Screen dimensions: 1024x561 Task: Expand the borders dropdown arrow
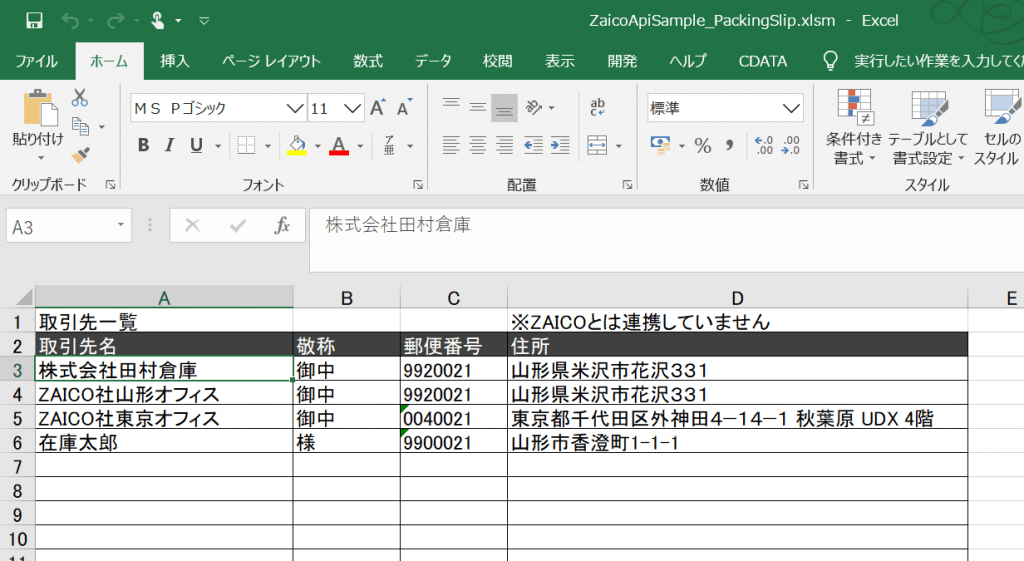[x=268, y=146]
